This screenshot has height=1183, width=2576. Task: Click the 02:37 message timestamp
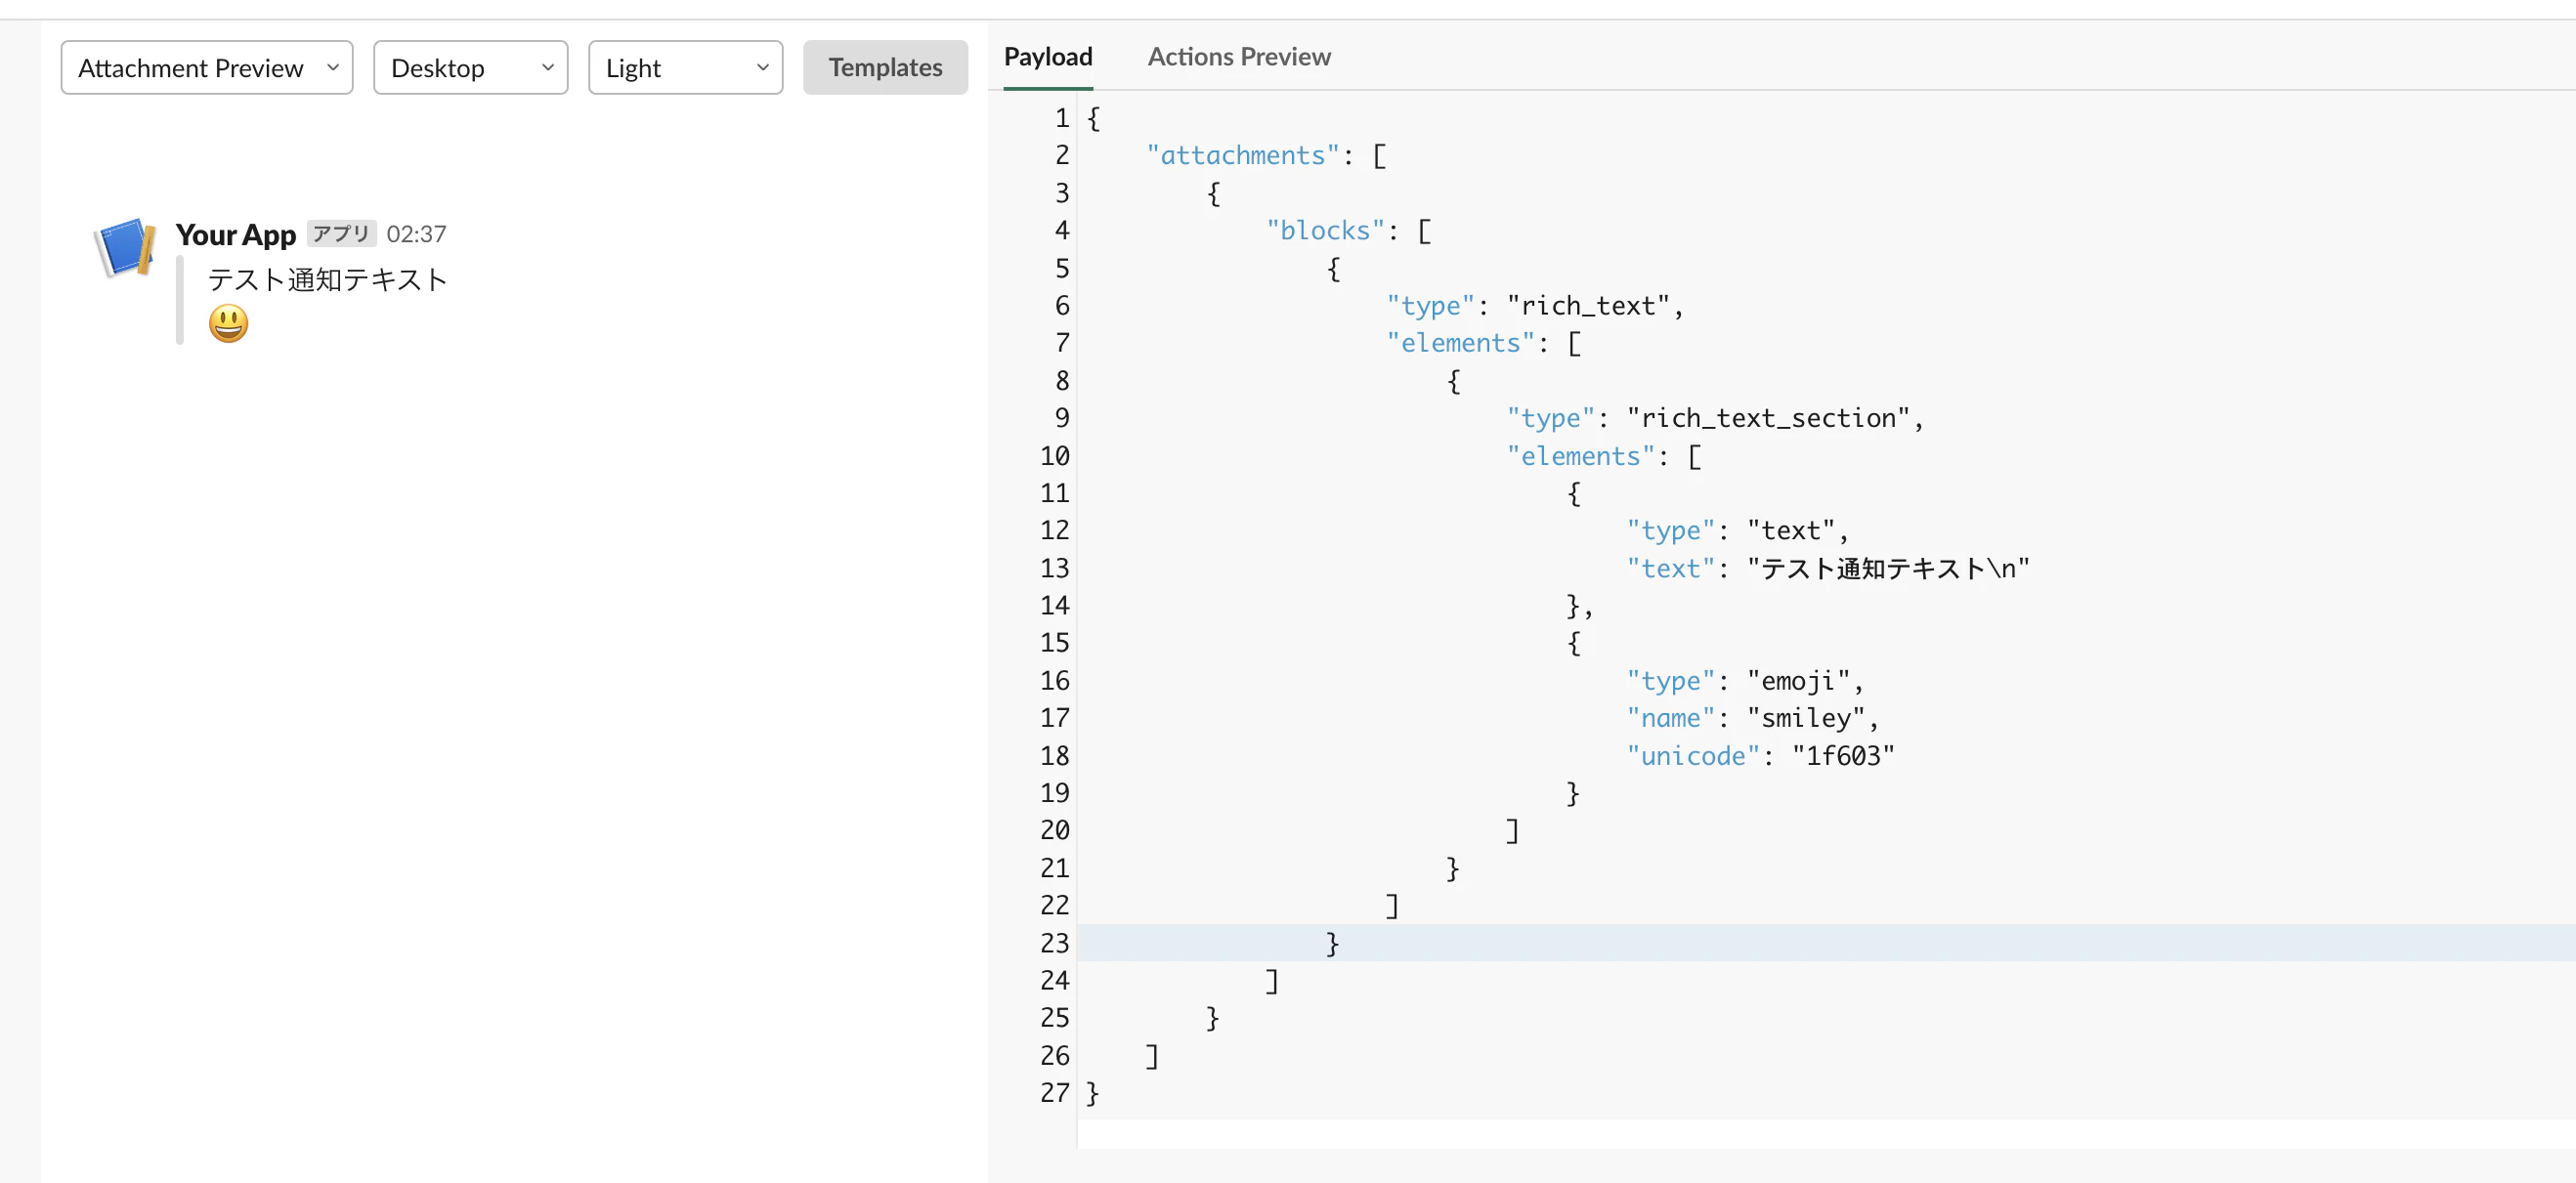coord(416,234)
